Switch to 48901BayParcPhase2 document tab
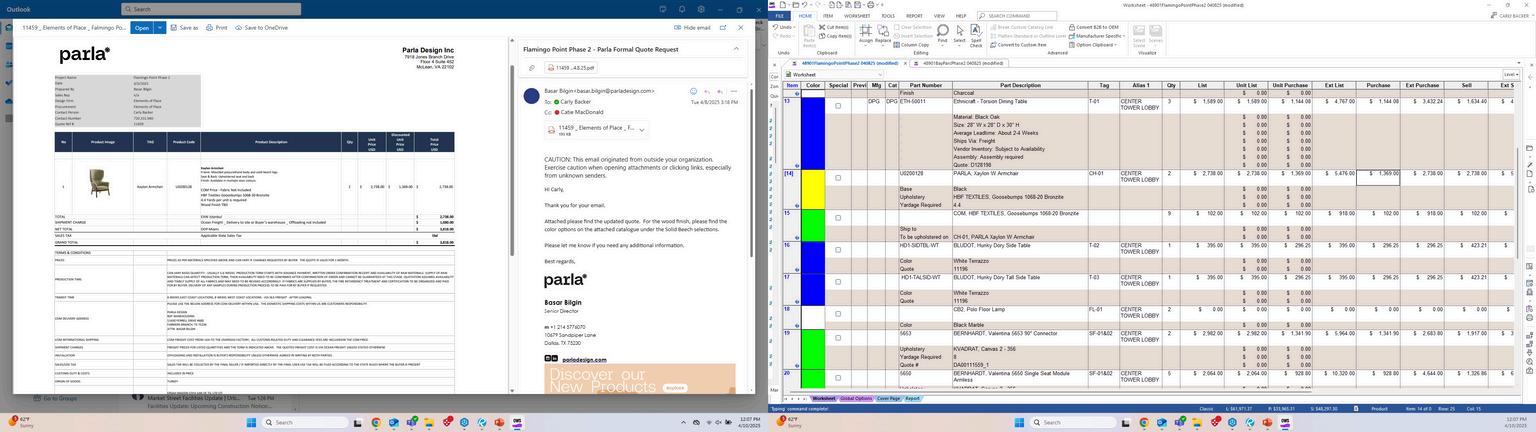 tap(961, 63)
